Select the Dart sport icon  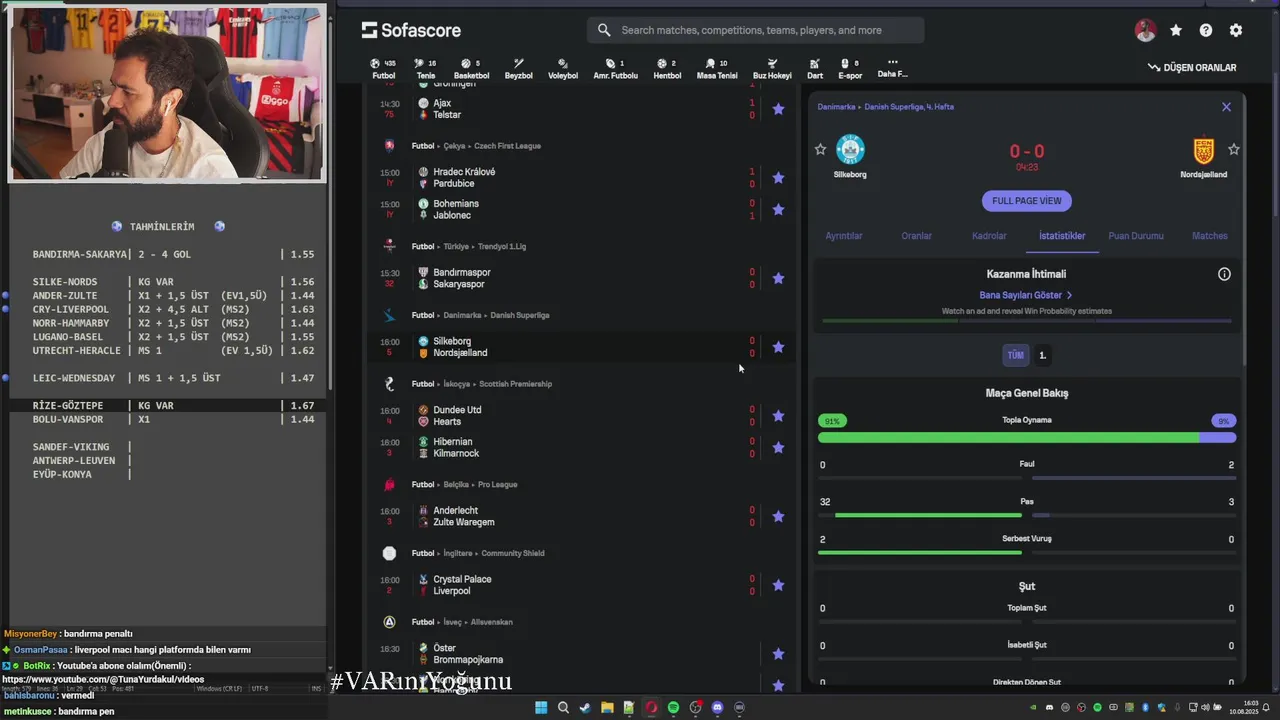pyautogui.click(x=815, y=69)
